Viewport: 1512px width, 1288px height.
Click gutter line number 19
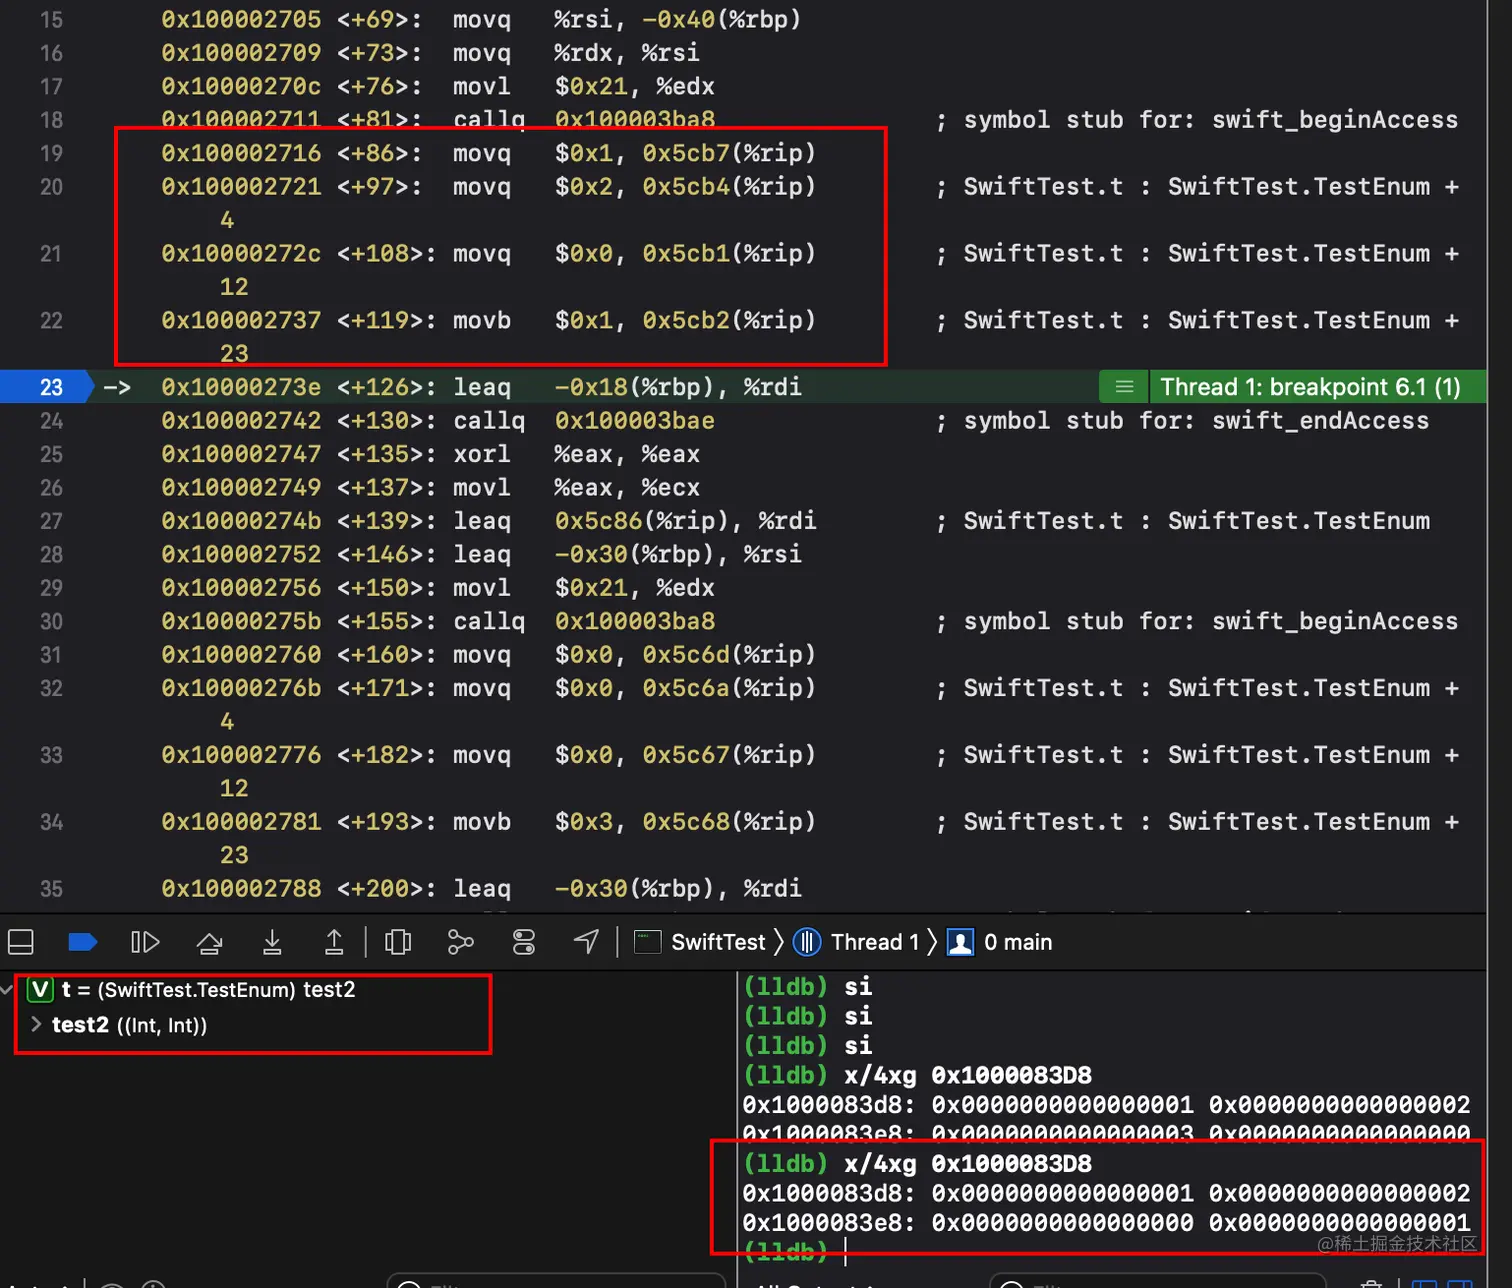coord(51,153)
